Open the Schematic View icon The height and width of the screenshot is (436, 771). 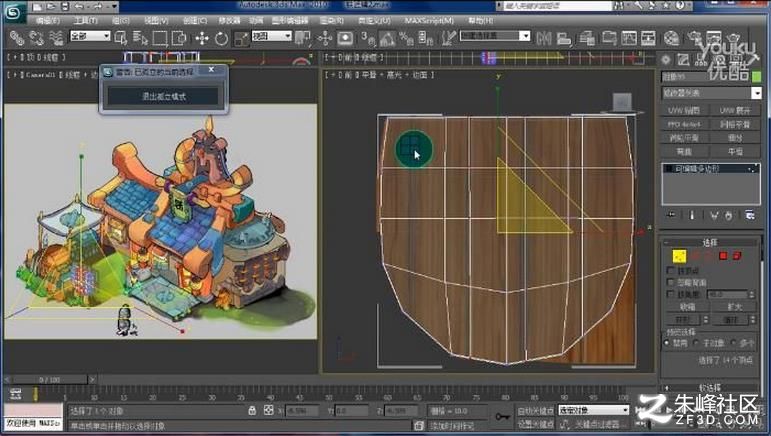pyautogui.click(x=648, y=38)
